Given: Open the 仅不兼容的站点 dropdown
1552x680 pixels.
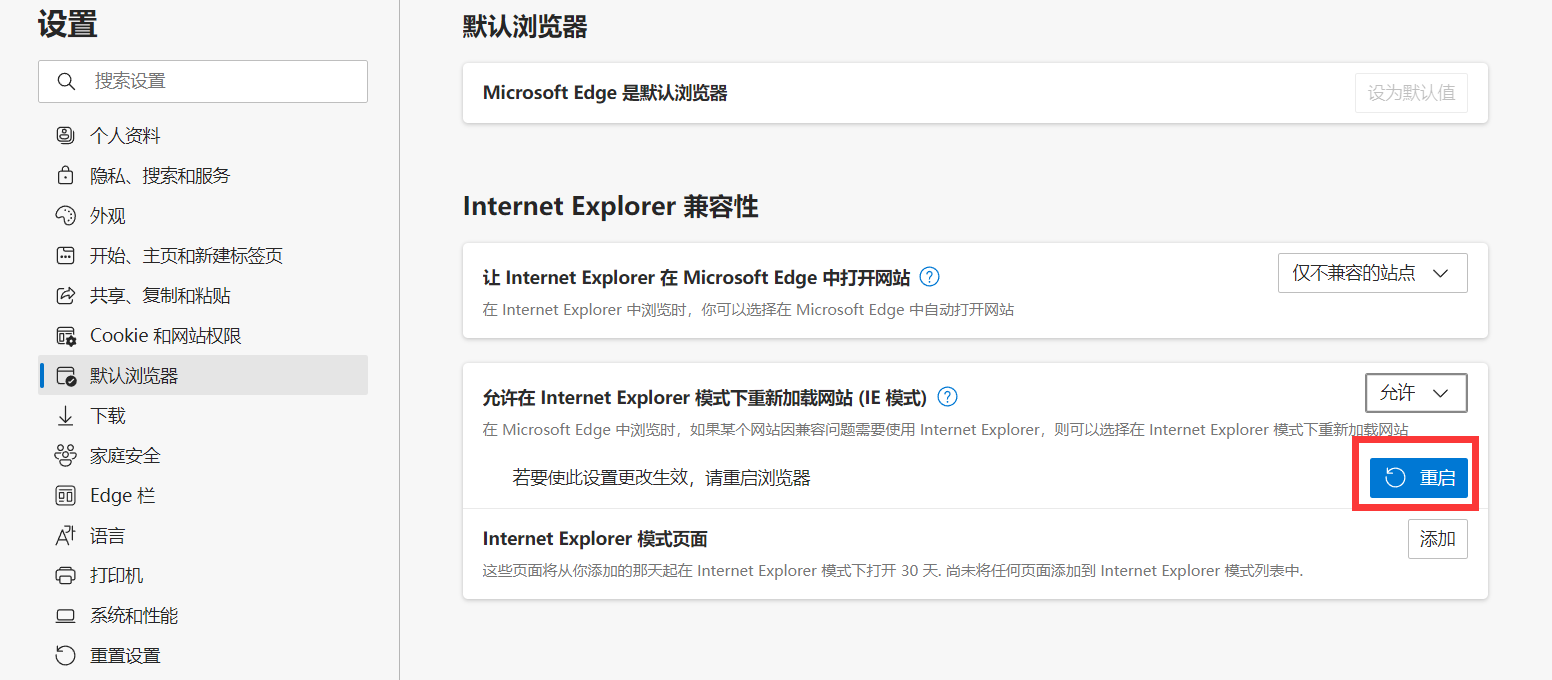Looking at the screenshot, I should coord(1372,272).
